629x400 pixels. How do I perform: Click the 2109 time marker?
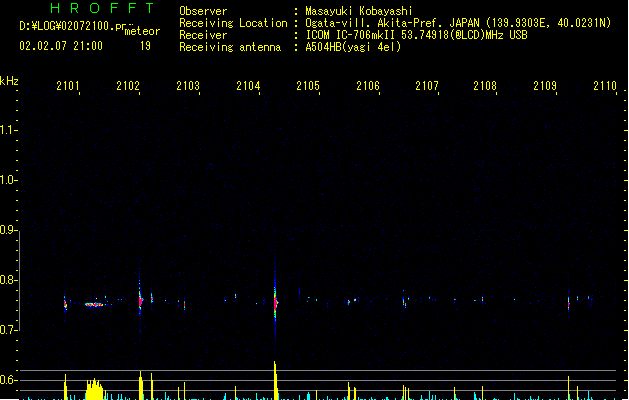pos(545,86)
